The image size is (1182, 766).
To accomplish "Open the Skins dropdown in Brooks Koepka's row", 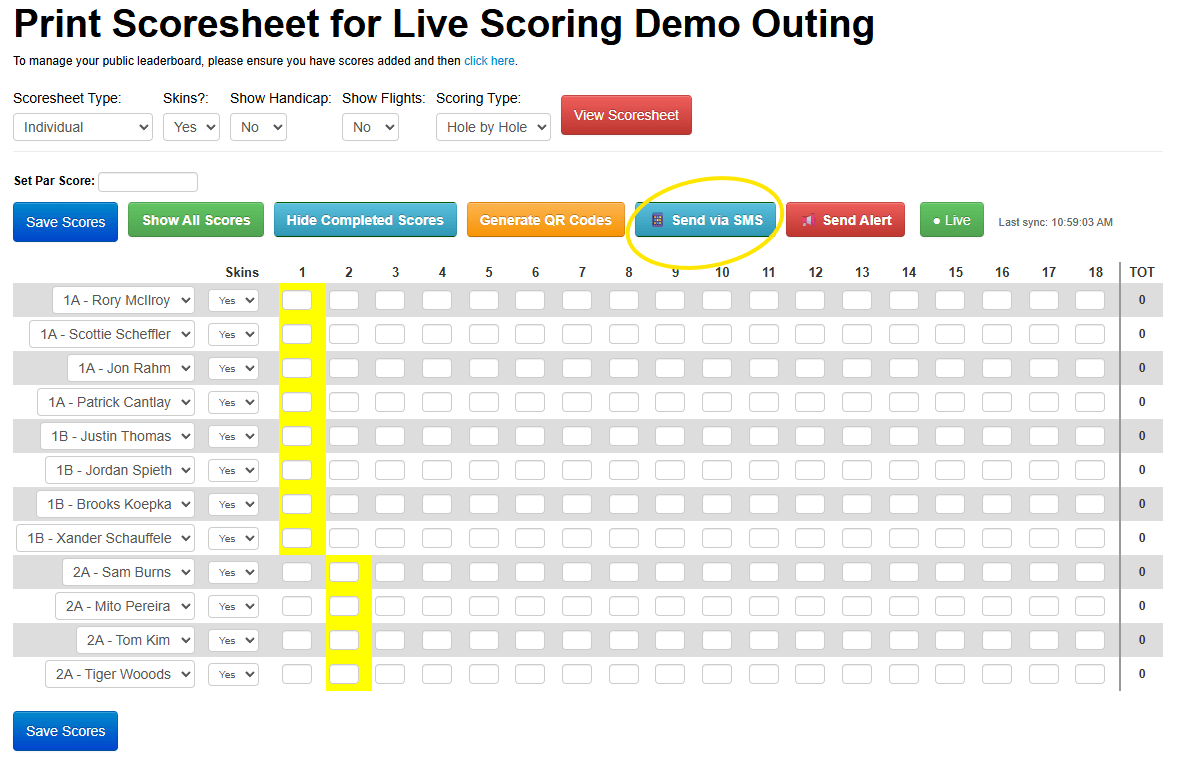I will [x=234, y=504].
